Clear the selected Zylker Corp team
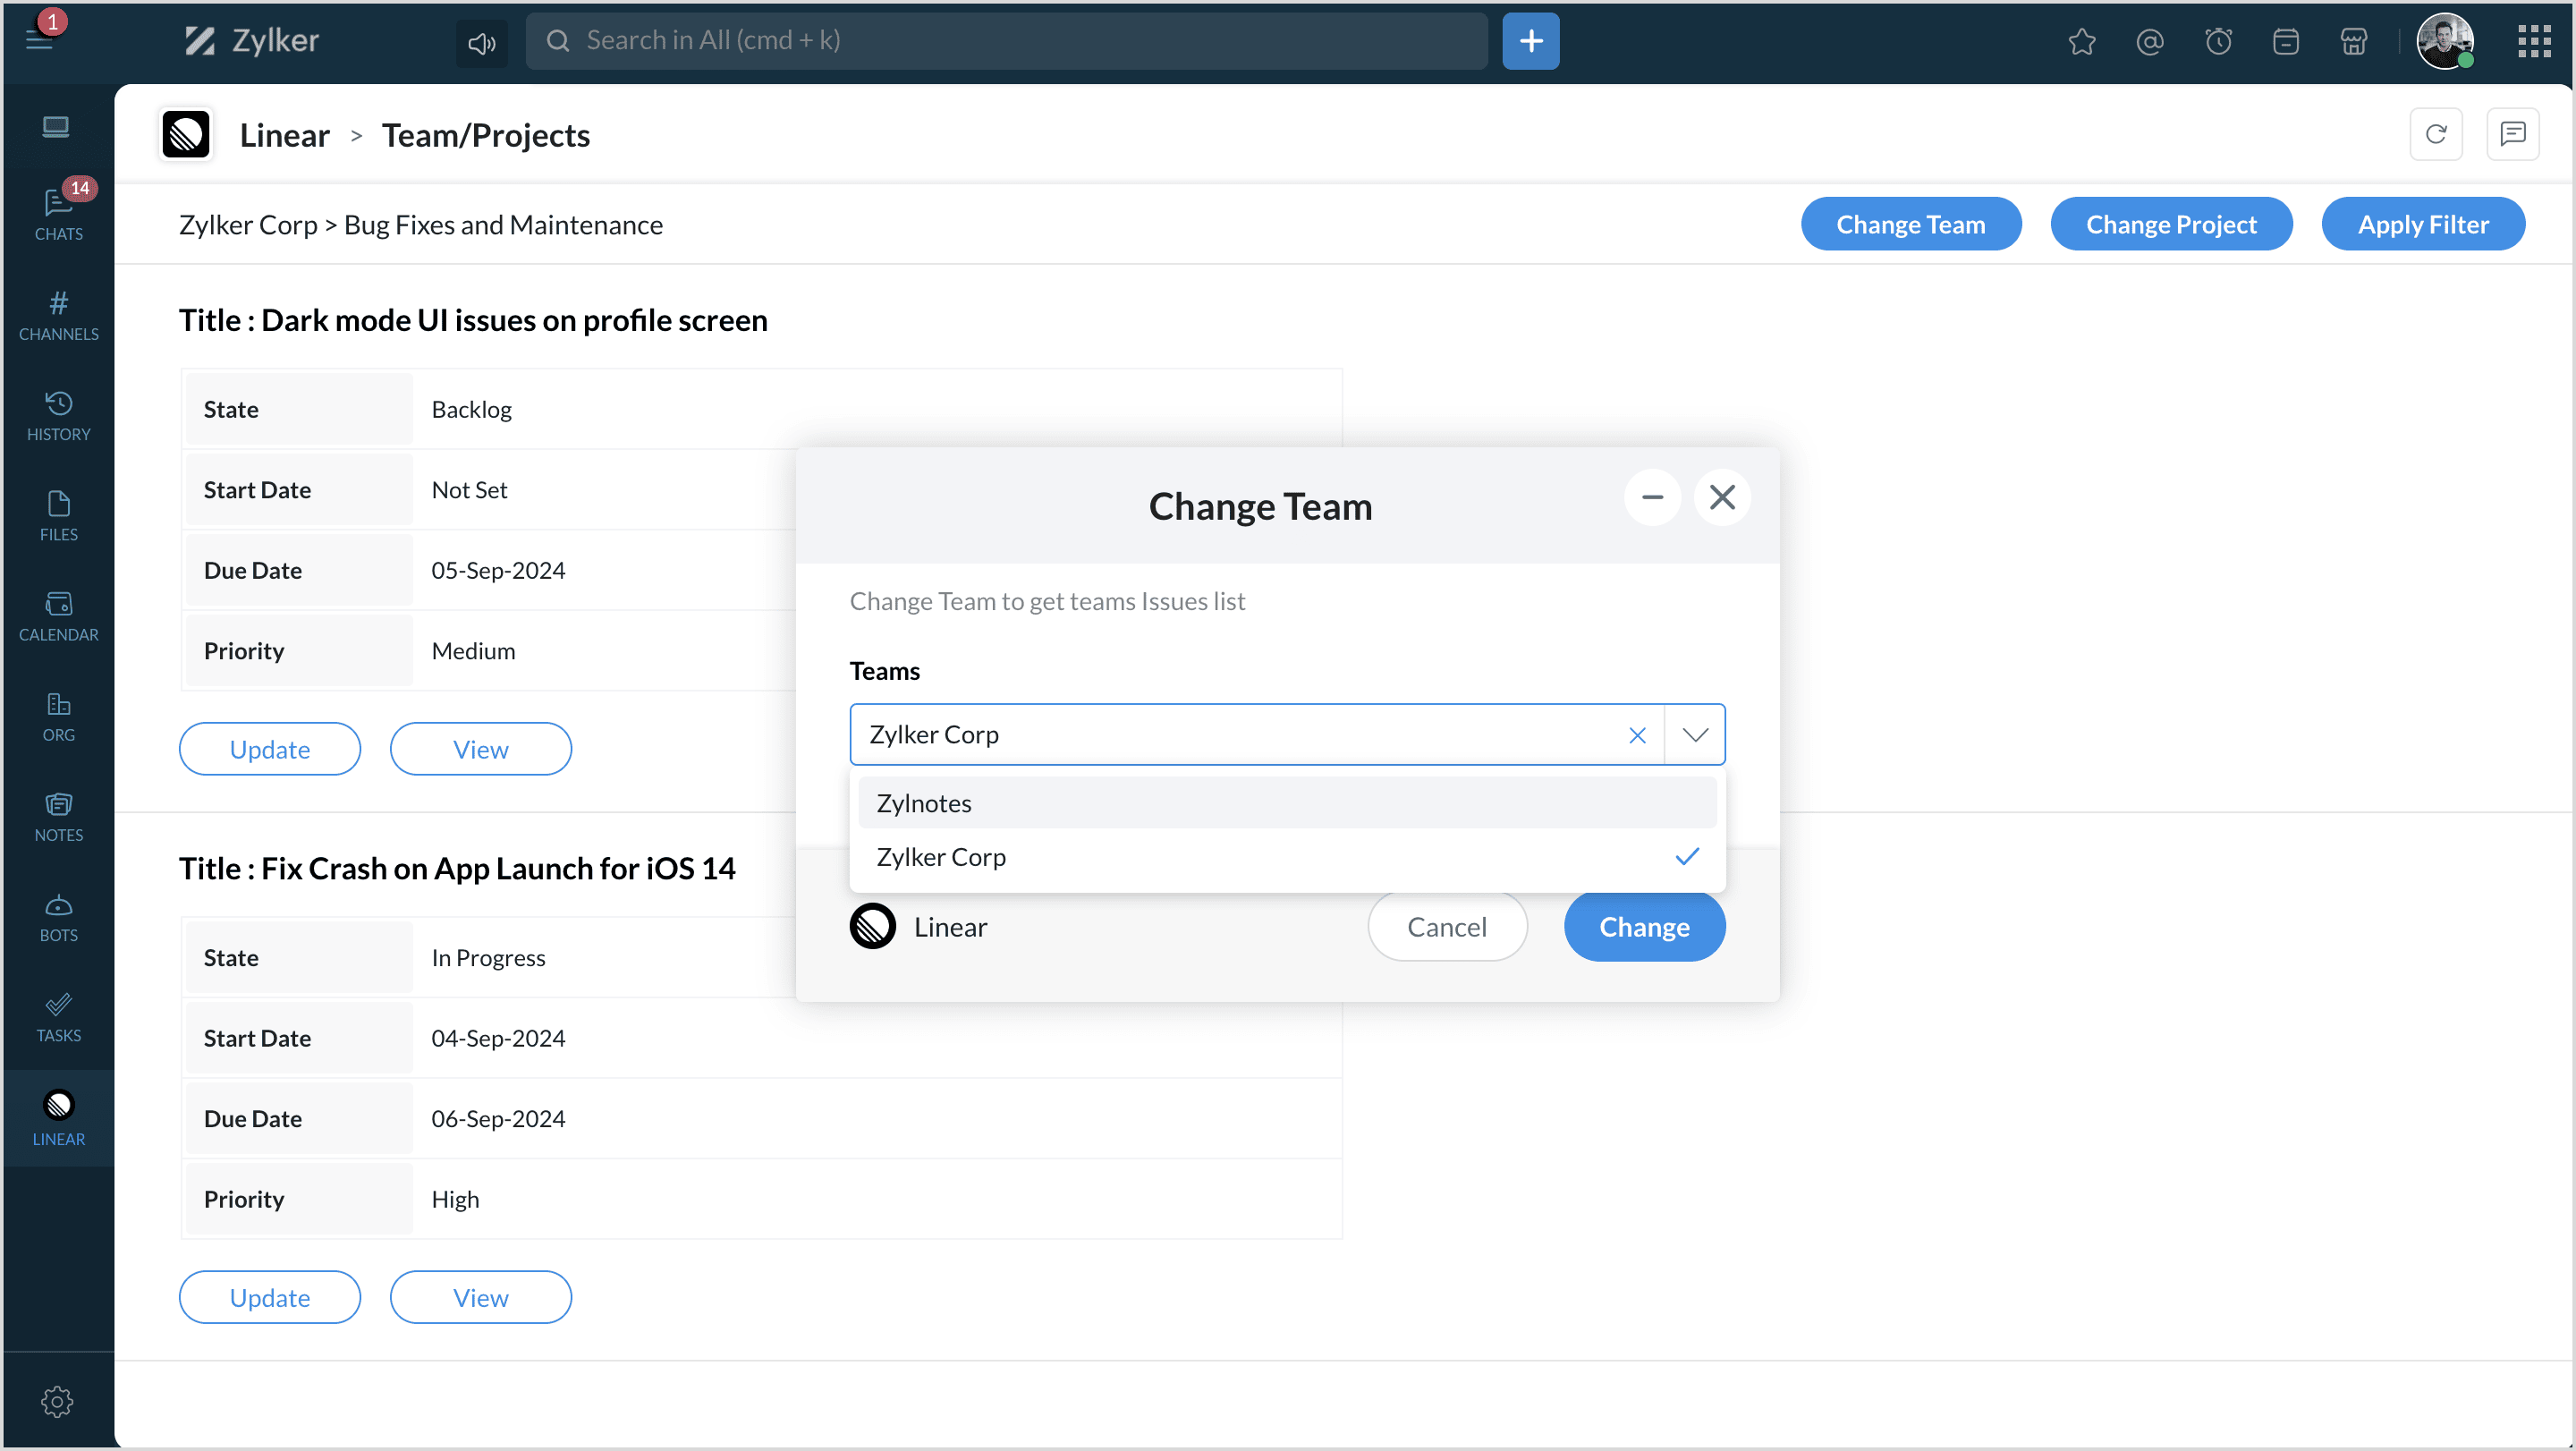Image resolution: width=2576 pixels, height=1451 pixels. (x=1637, y=735)
